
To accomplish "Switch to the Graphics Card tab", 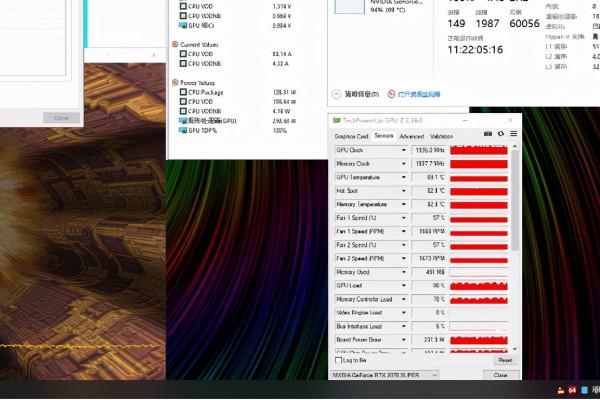I will [351, 136].
